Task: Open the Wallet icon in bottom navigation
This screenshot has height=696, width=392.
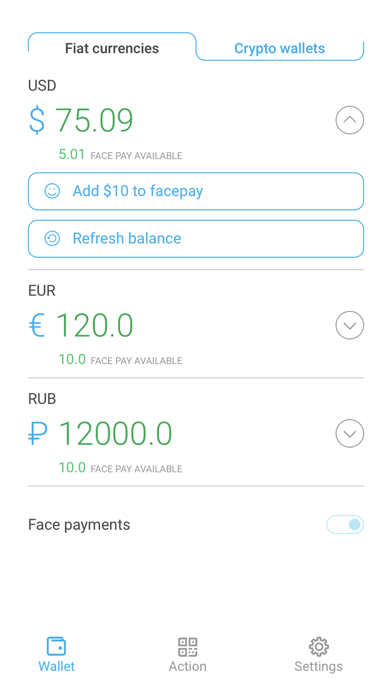Action: coord(56,646)
